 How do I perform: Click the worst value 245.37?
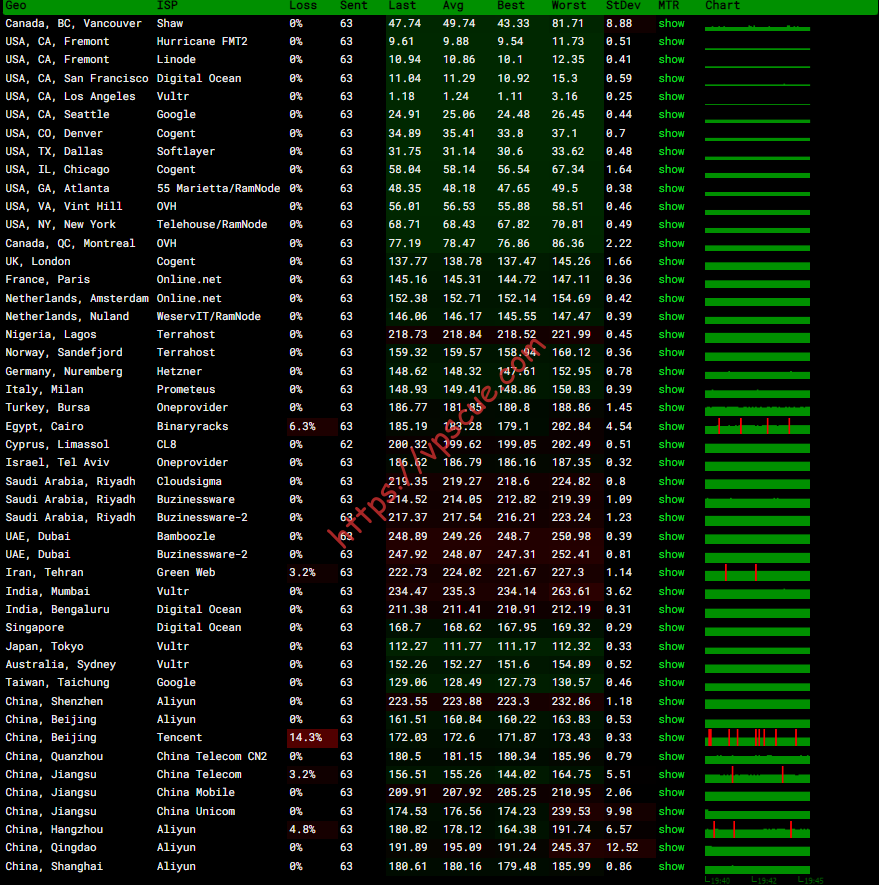pos(571,848)
